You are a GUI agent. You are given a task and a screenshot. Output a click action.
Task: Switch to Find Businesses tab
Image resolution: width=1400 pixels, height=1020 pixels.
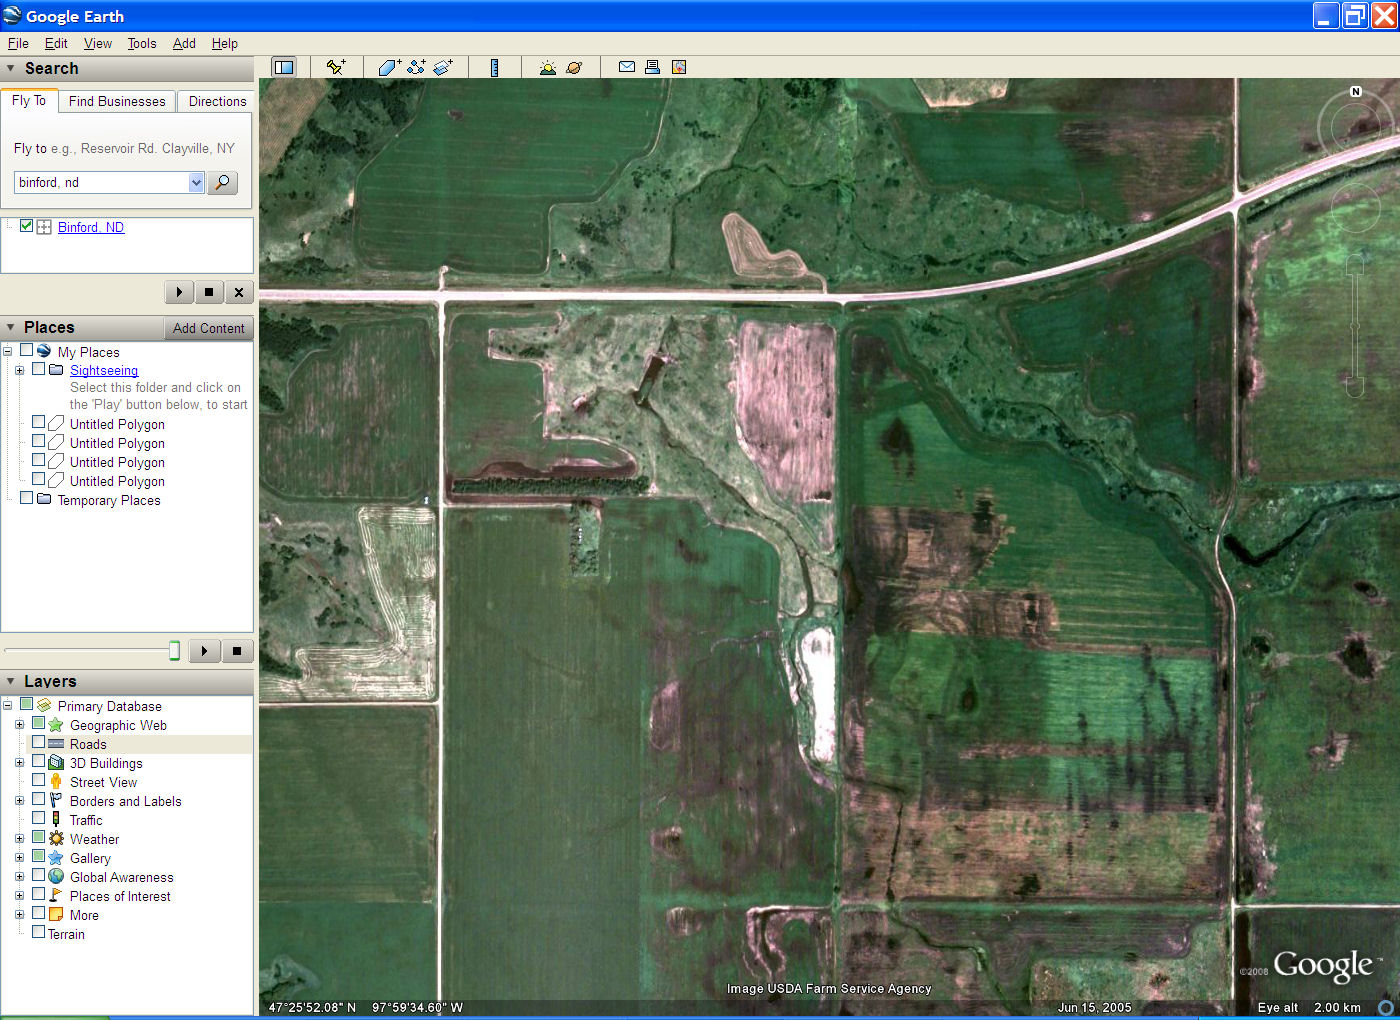pos(117,101)
